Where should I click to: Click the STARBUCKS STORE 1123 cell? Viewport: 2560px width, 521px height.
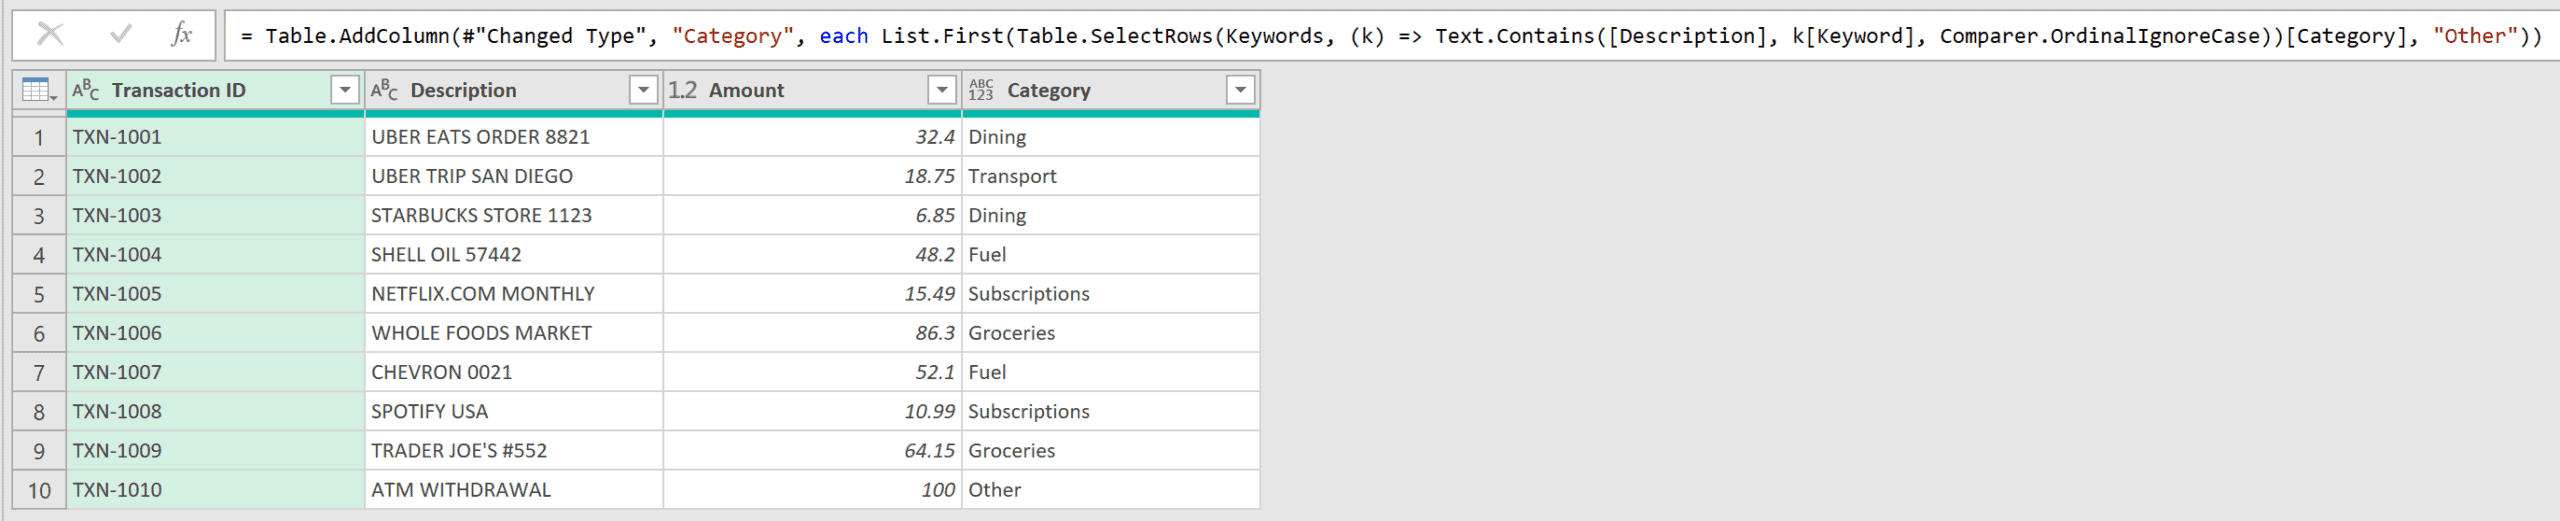click(514, 215)
